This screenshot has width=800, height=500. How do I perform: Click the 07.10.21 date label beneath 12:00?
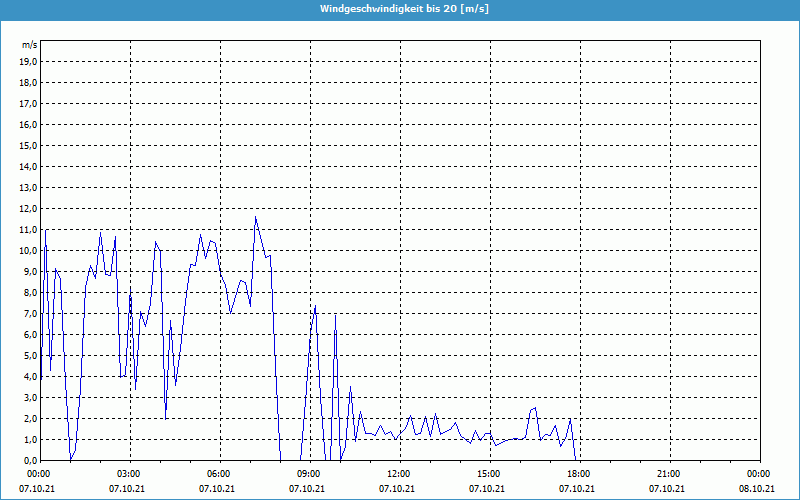(x=397, y=489)
